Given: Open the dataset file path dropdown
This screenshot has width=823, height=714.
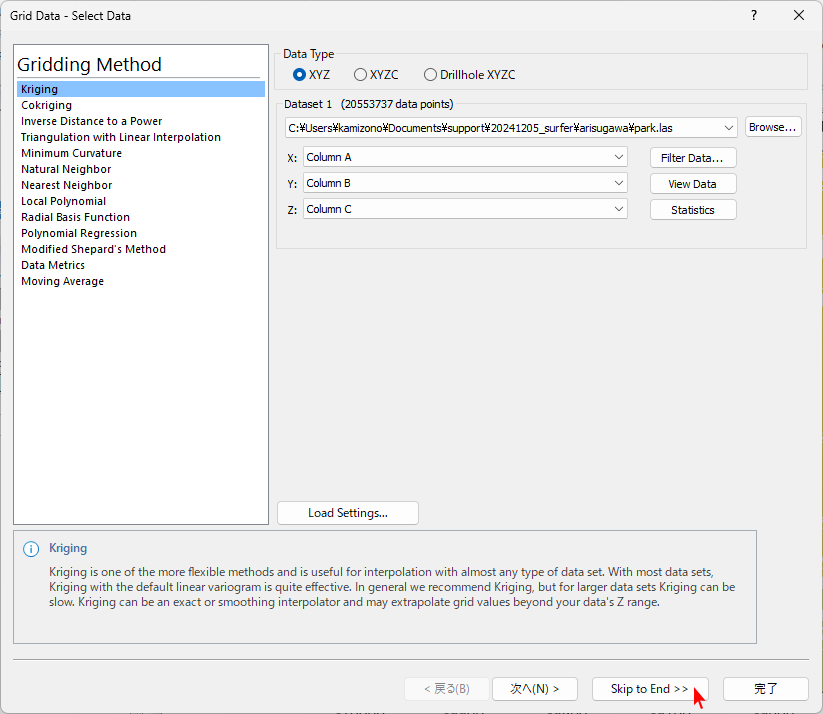Looking at the screenshot, I should (x=729, y=128).
